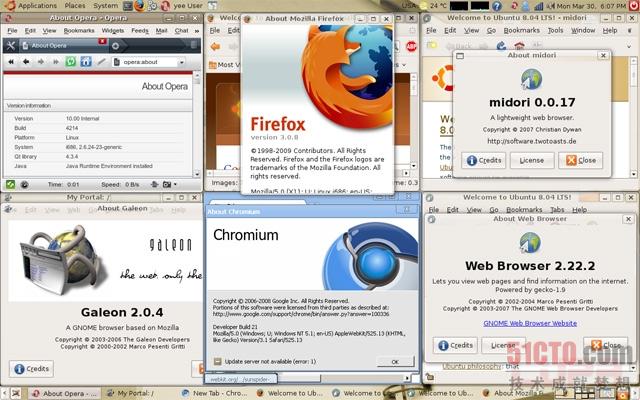Open volume control speaker icon
640x400 pixels.
click(551, 6)
